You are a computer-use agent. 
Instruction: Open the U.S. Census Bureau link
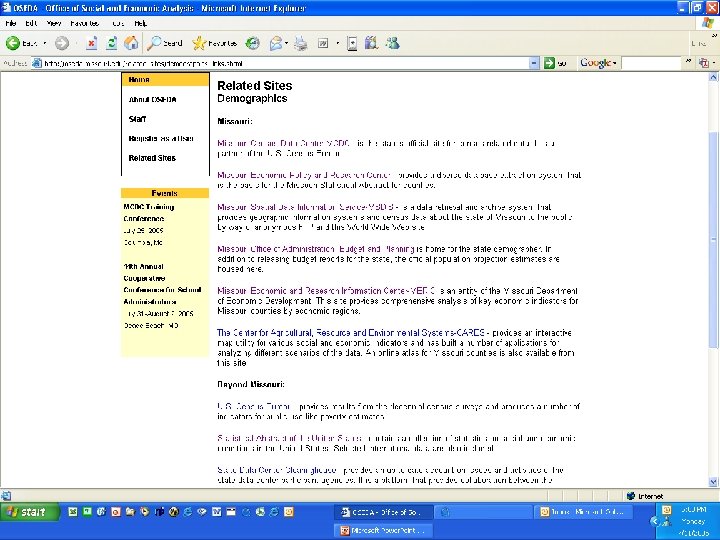click(x=254, y=406)
